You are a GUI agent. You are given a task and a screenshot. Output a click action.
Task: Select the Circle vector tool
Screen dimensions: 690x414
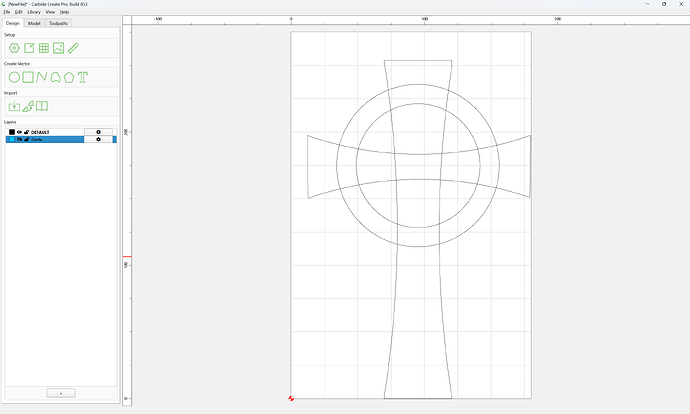pyautogui.click(x=14, y=77)
